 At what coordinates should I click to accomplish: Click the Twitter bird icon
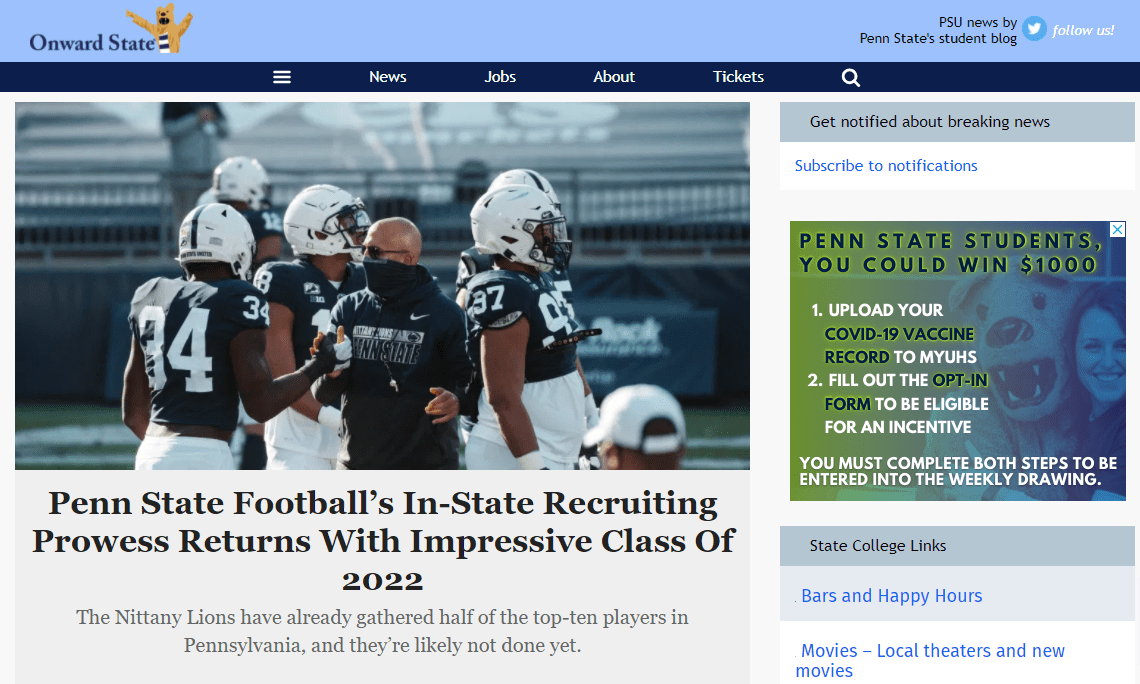tap(1034, 29)
